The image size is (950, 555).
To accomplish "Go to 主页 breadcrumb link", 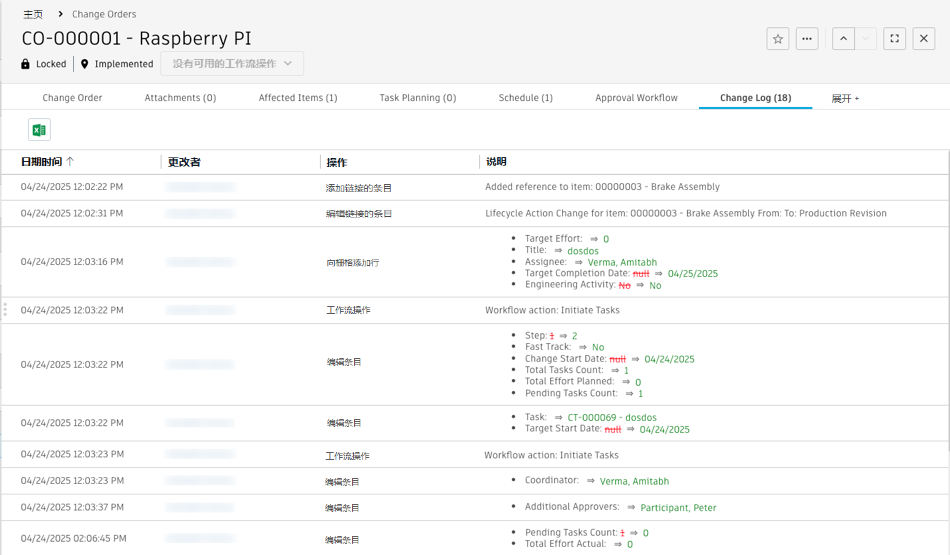I will 33,14.
